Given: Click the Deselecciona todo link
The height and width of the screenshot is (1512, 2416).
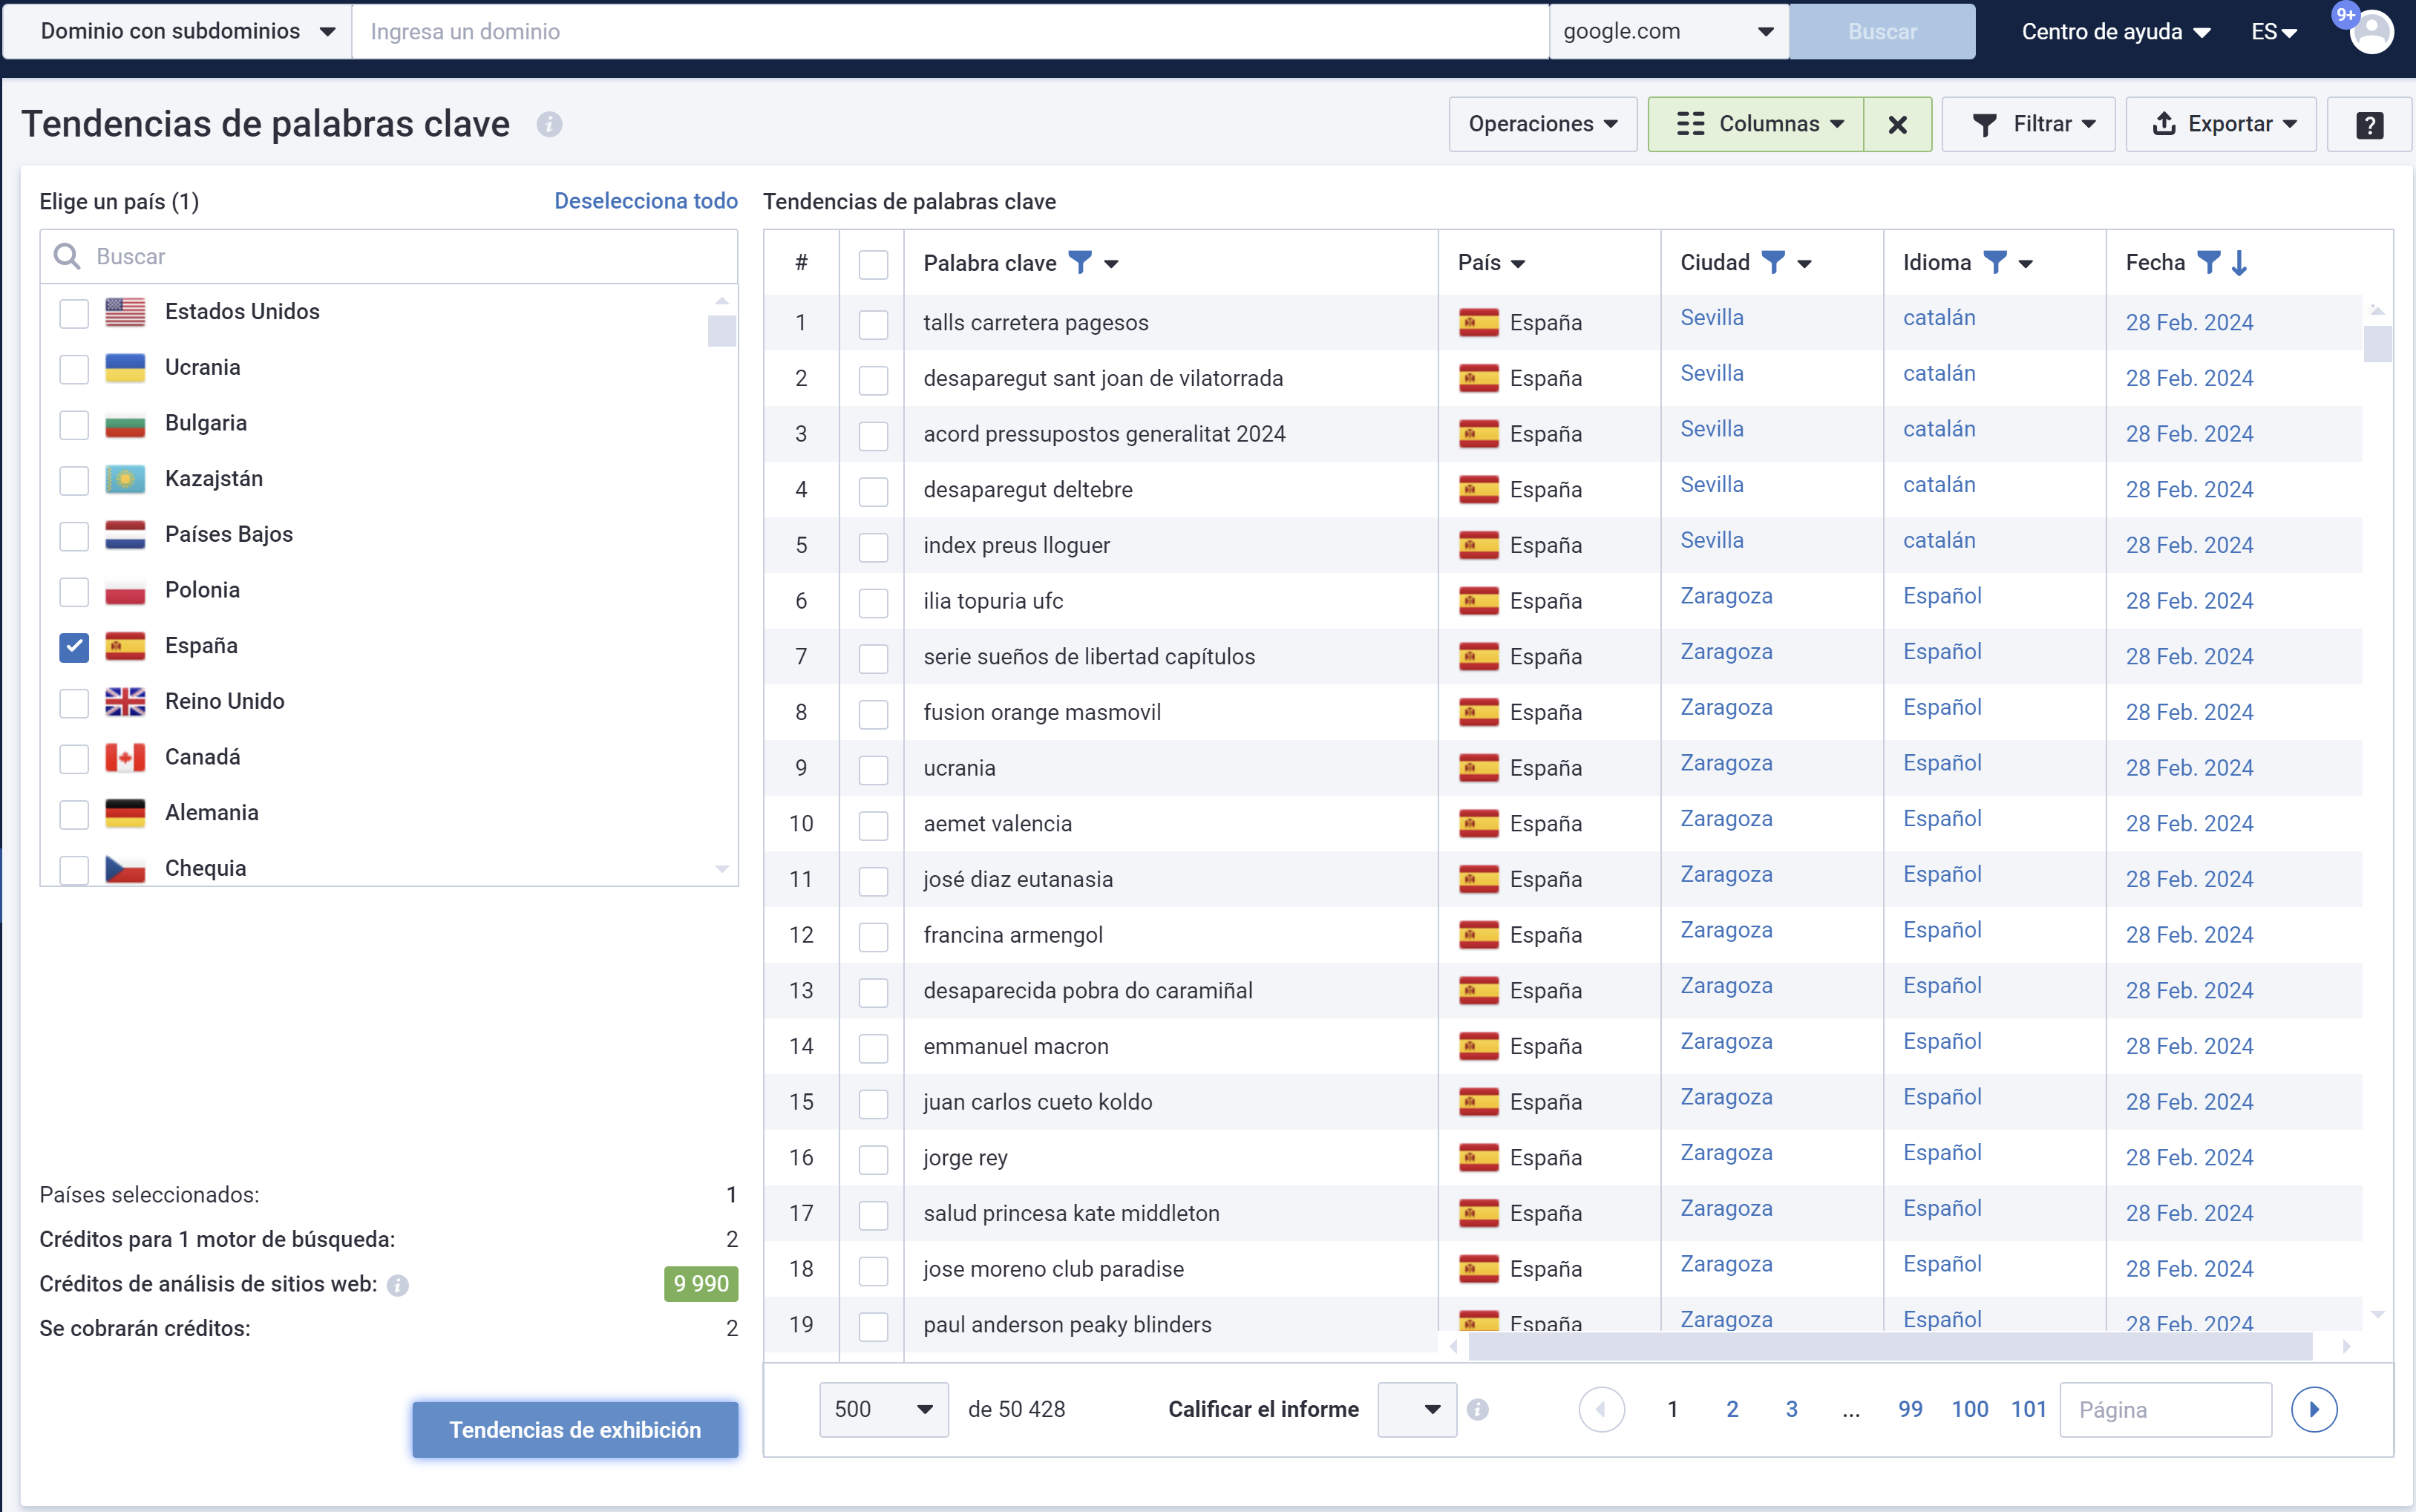Looking at the screenshot, I should [645, 200].
